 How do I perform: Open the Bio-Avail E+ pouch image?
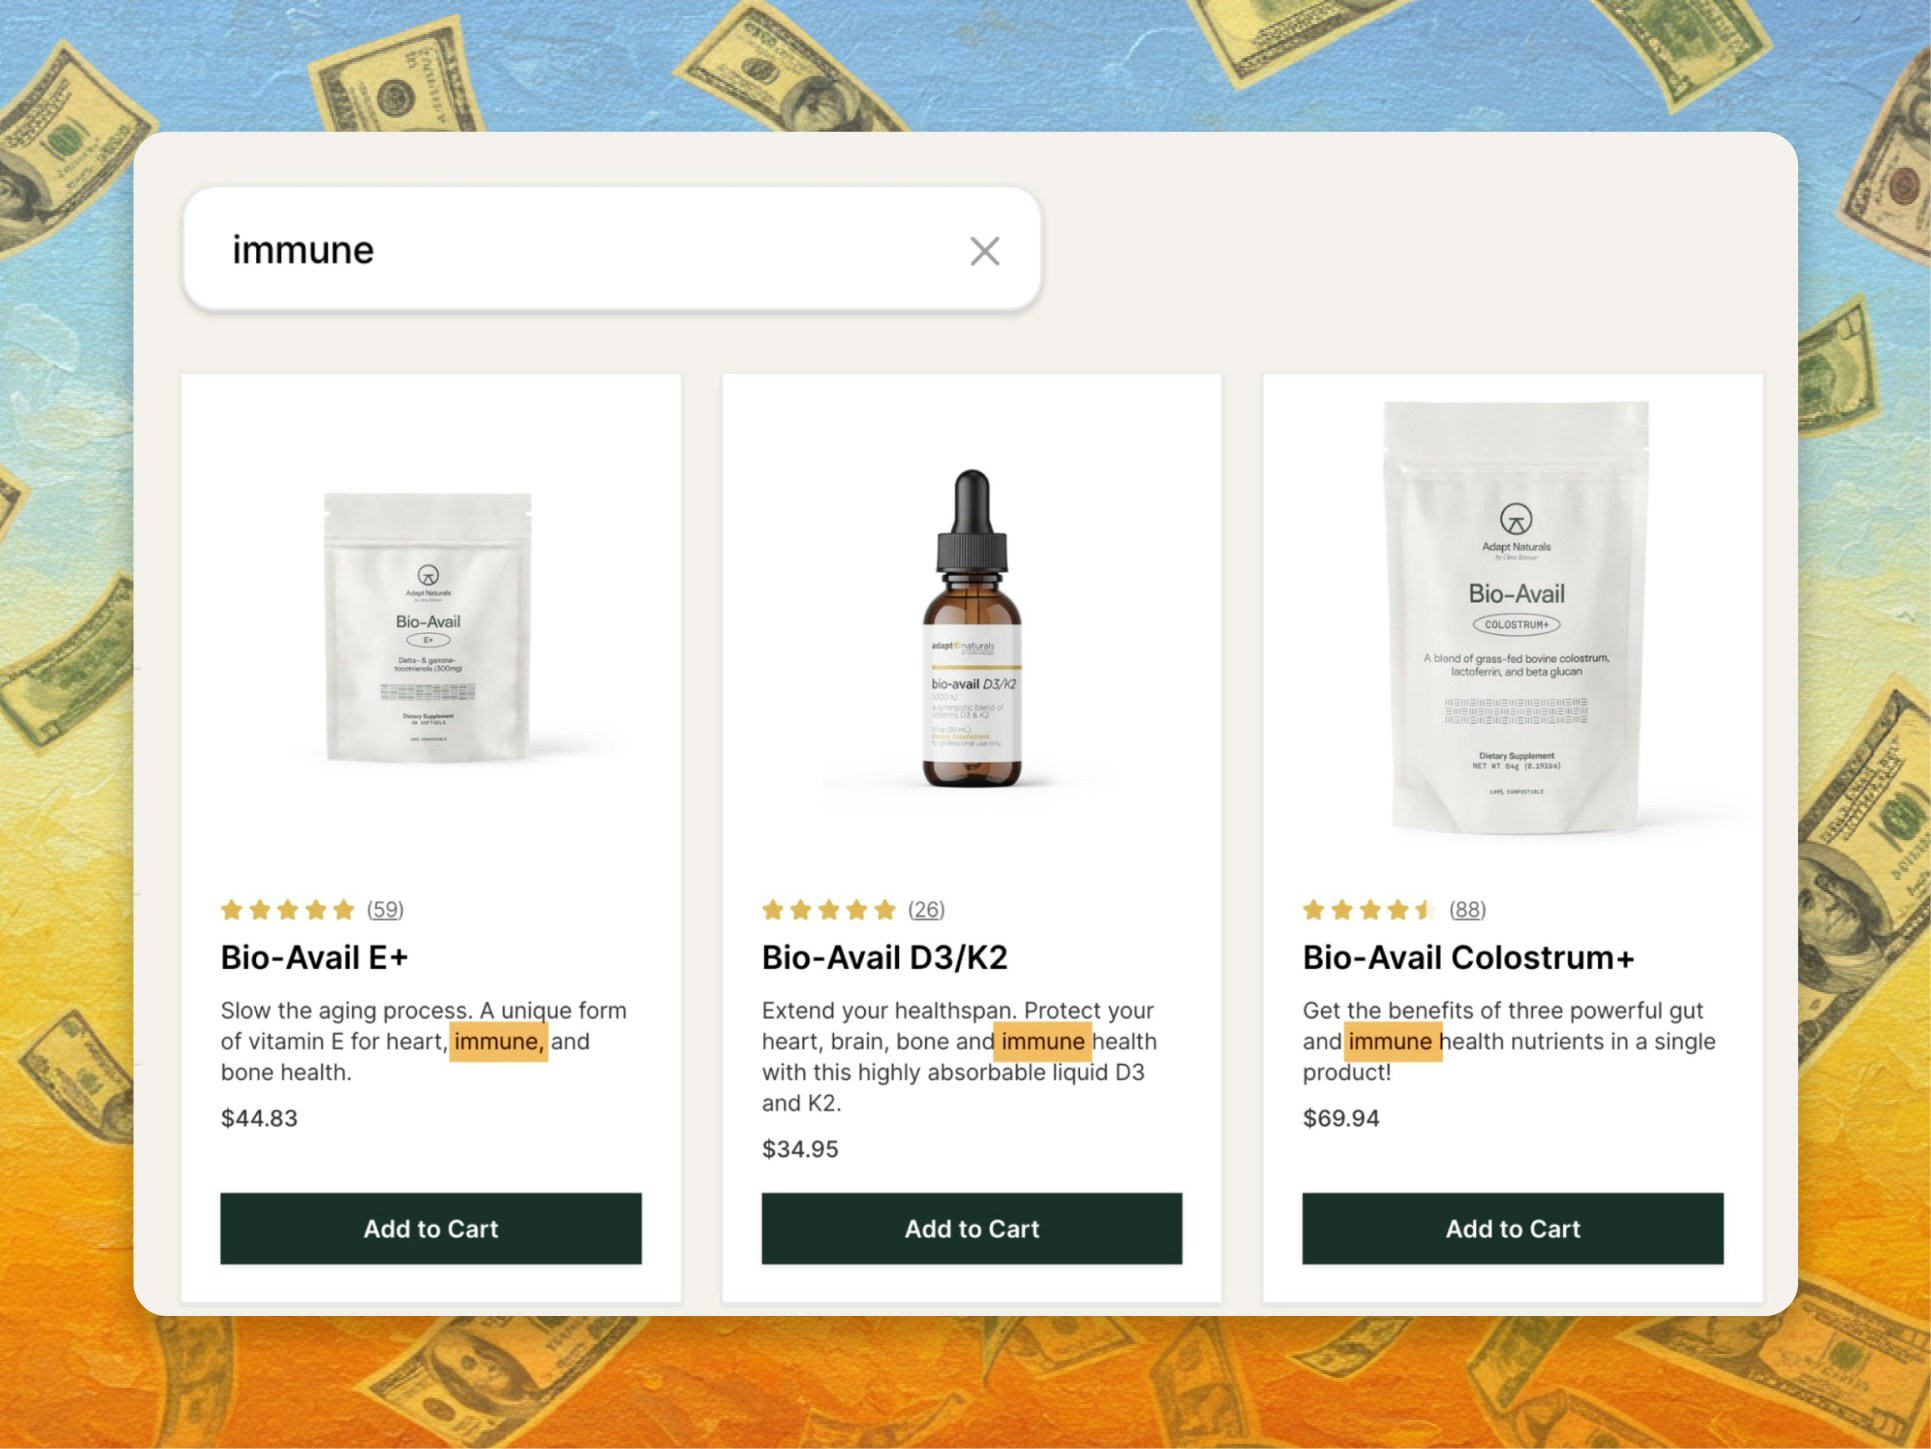[428, 627]
